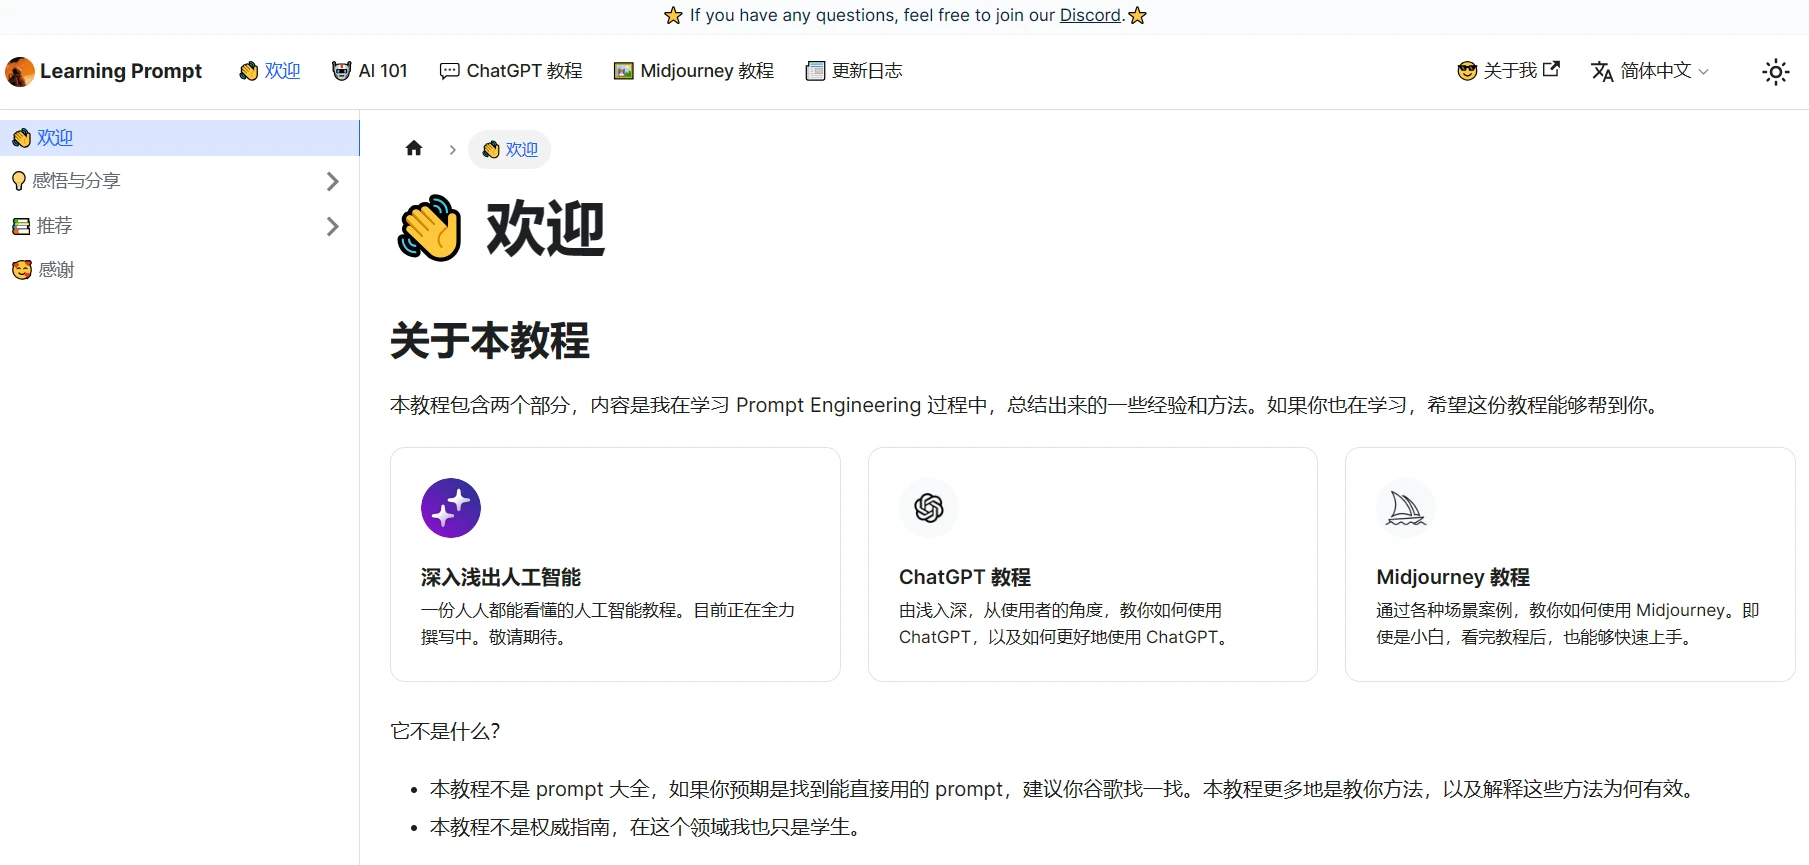Toggle dark mode with sun icon
Image resolution: width=1809 pixels, height=865 pixels.
[1775, 71]
